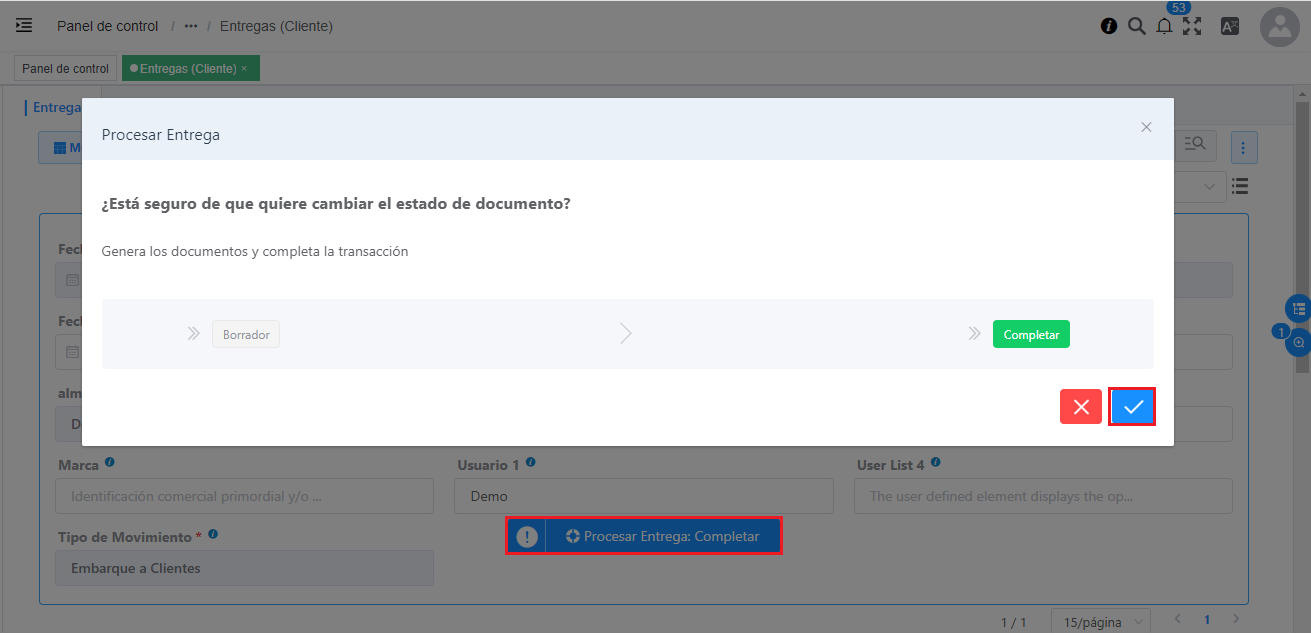Click the Usuario 1 field
Screen dimensions: 1311x636
click(643, 496)
